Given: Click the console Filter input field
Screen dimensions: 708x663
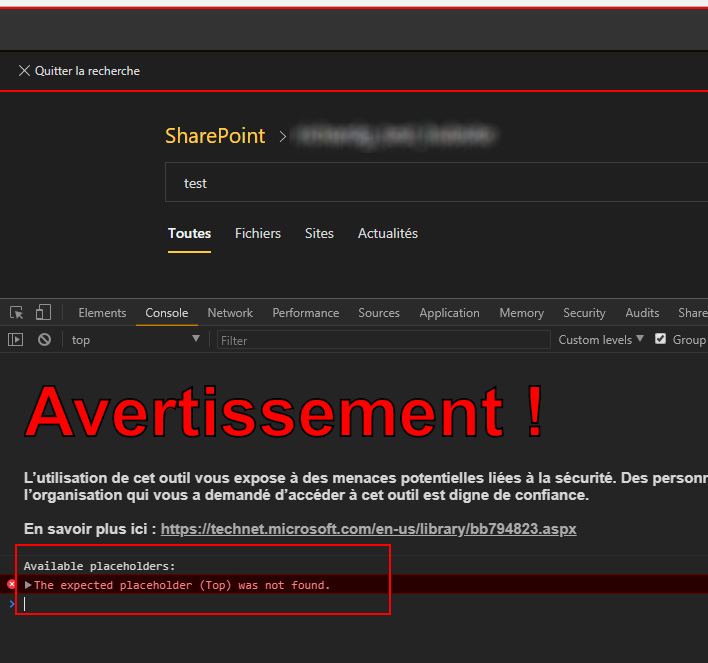Looking at the screenshot, I should tap(384, 340).
